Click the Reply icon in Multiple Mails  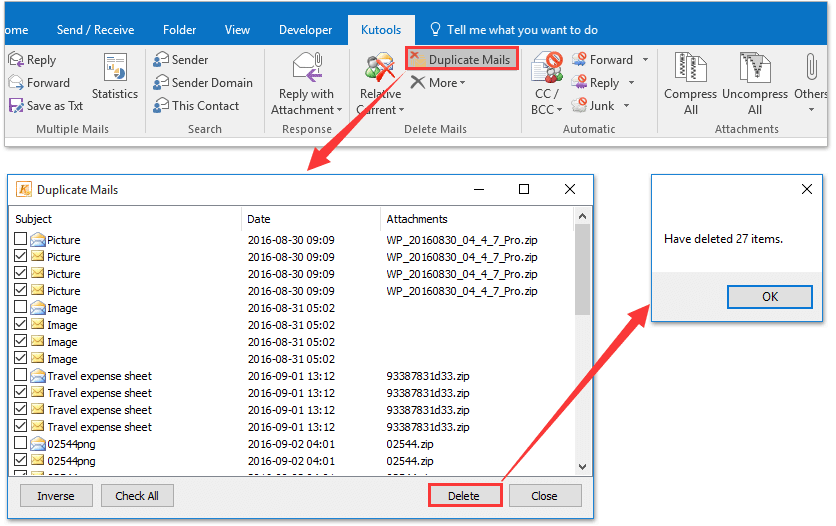click(x=17, y=60)
